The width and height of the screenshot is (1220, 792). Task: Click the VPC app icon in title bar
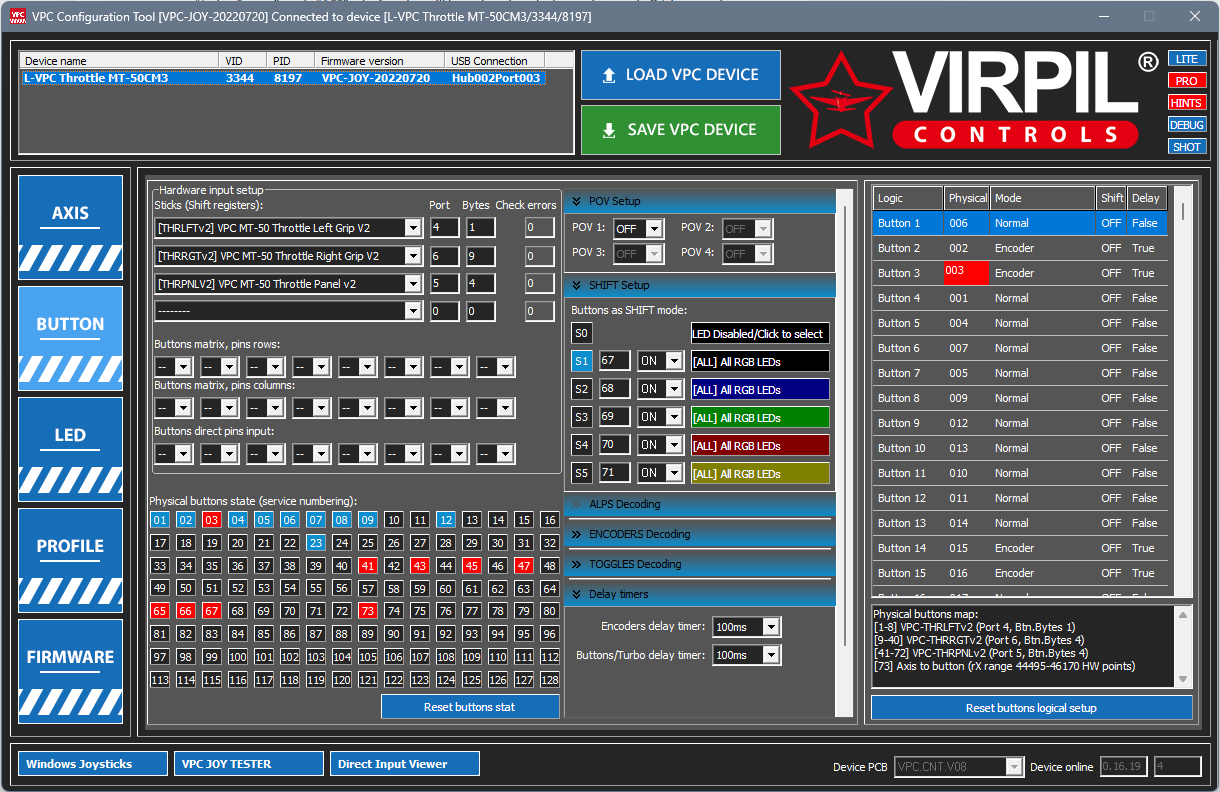coord(17,17)
